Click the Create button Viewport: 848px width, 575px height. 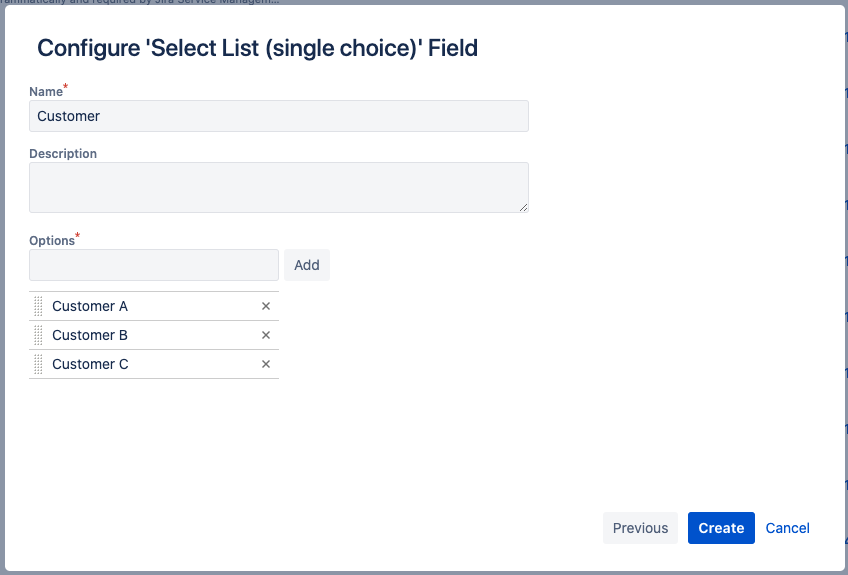721,528
